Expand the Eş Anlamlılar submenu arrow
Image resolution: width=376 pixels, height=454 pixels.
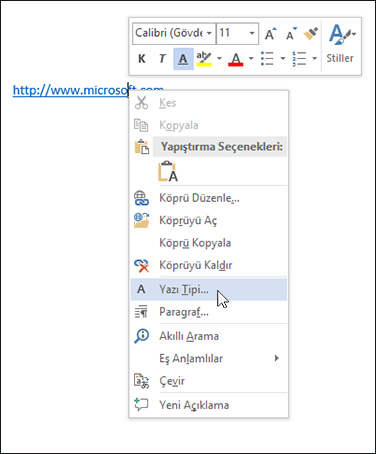coord(276,358)
